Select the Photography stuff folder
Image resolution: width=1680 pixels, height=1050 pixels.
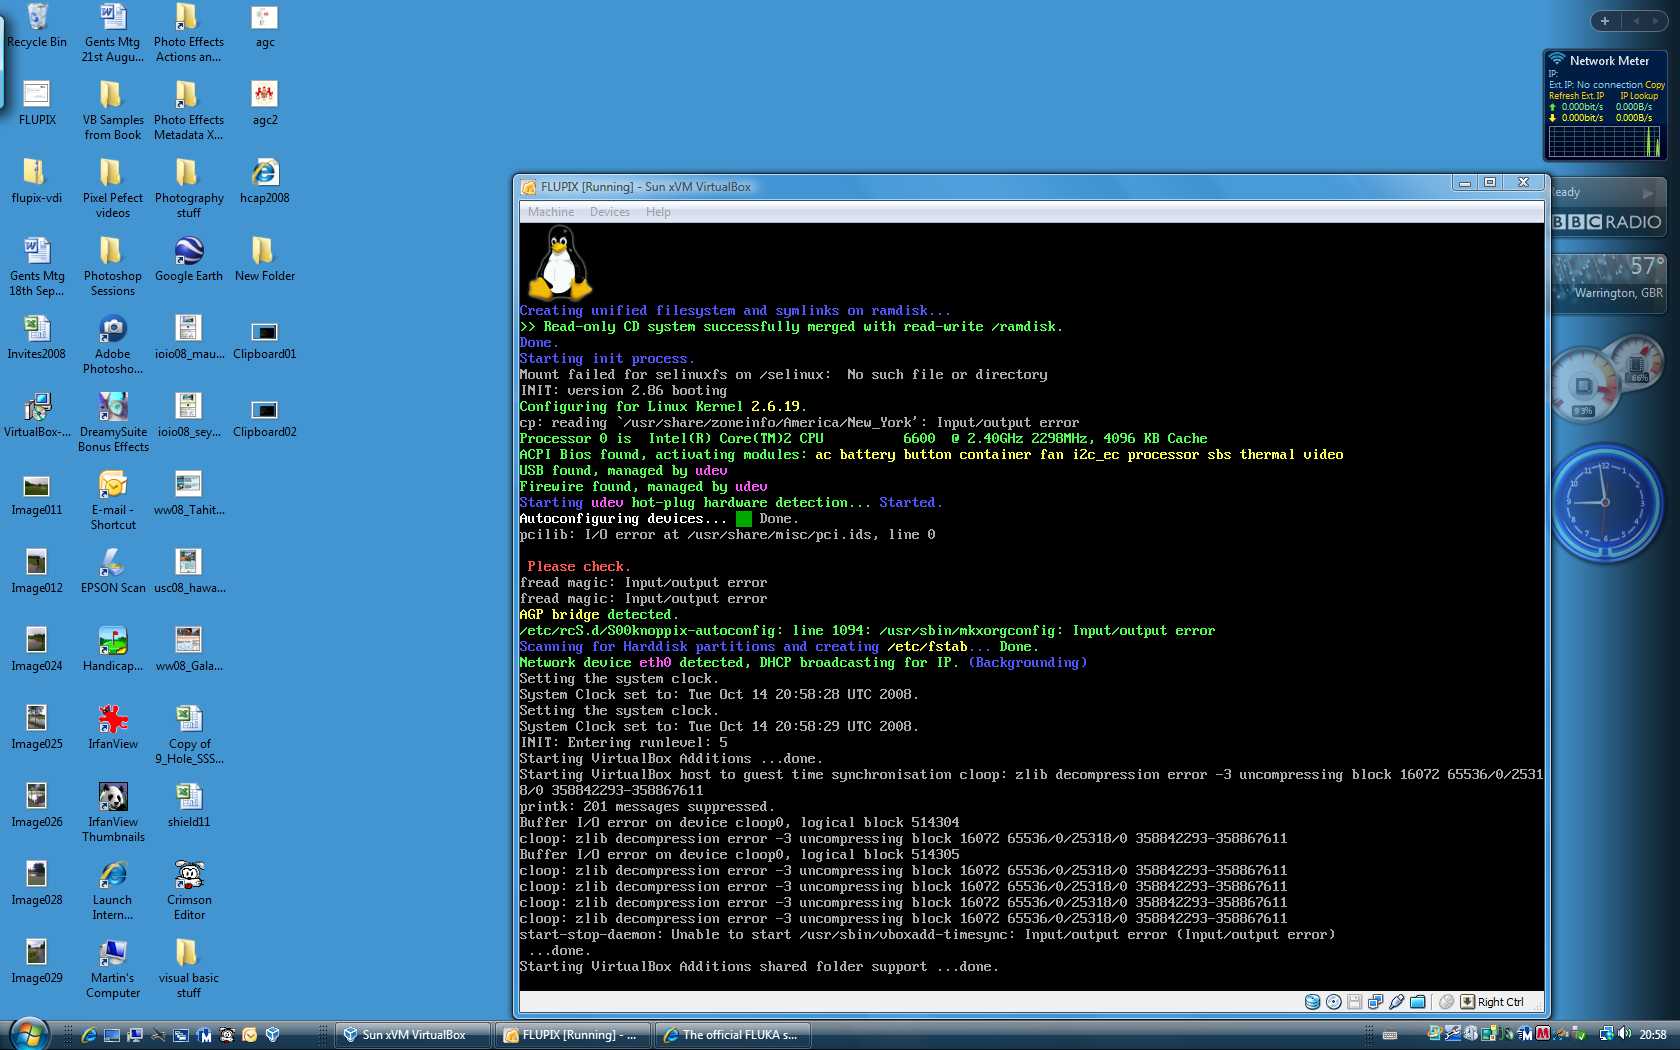point(189,189)
